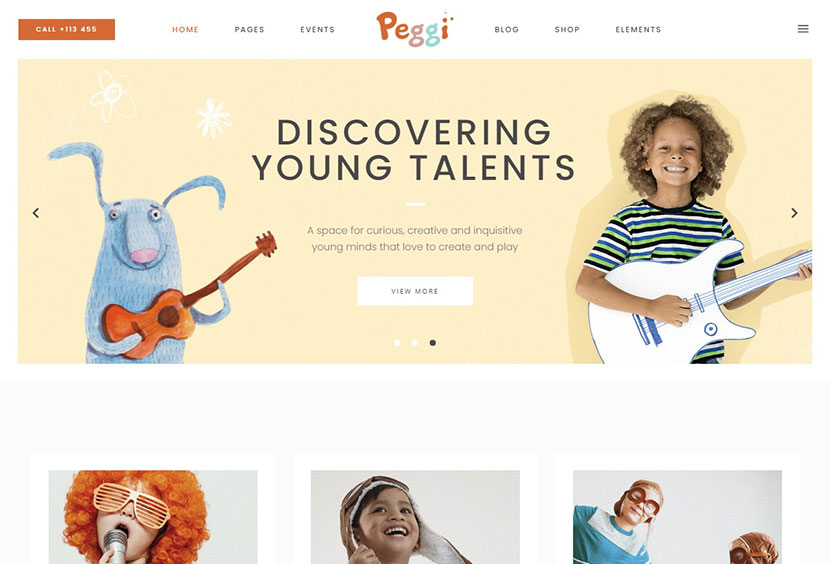Go to the previous slide arrow
The width and height of the screenshot is (830, 564).
click(35, 213)
